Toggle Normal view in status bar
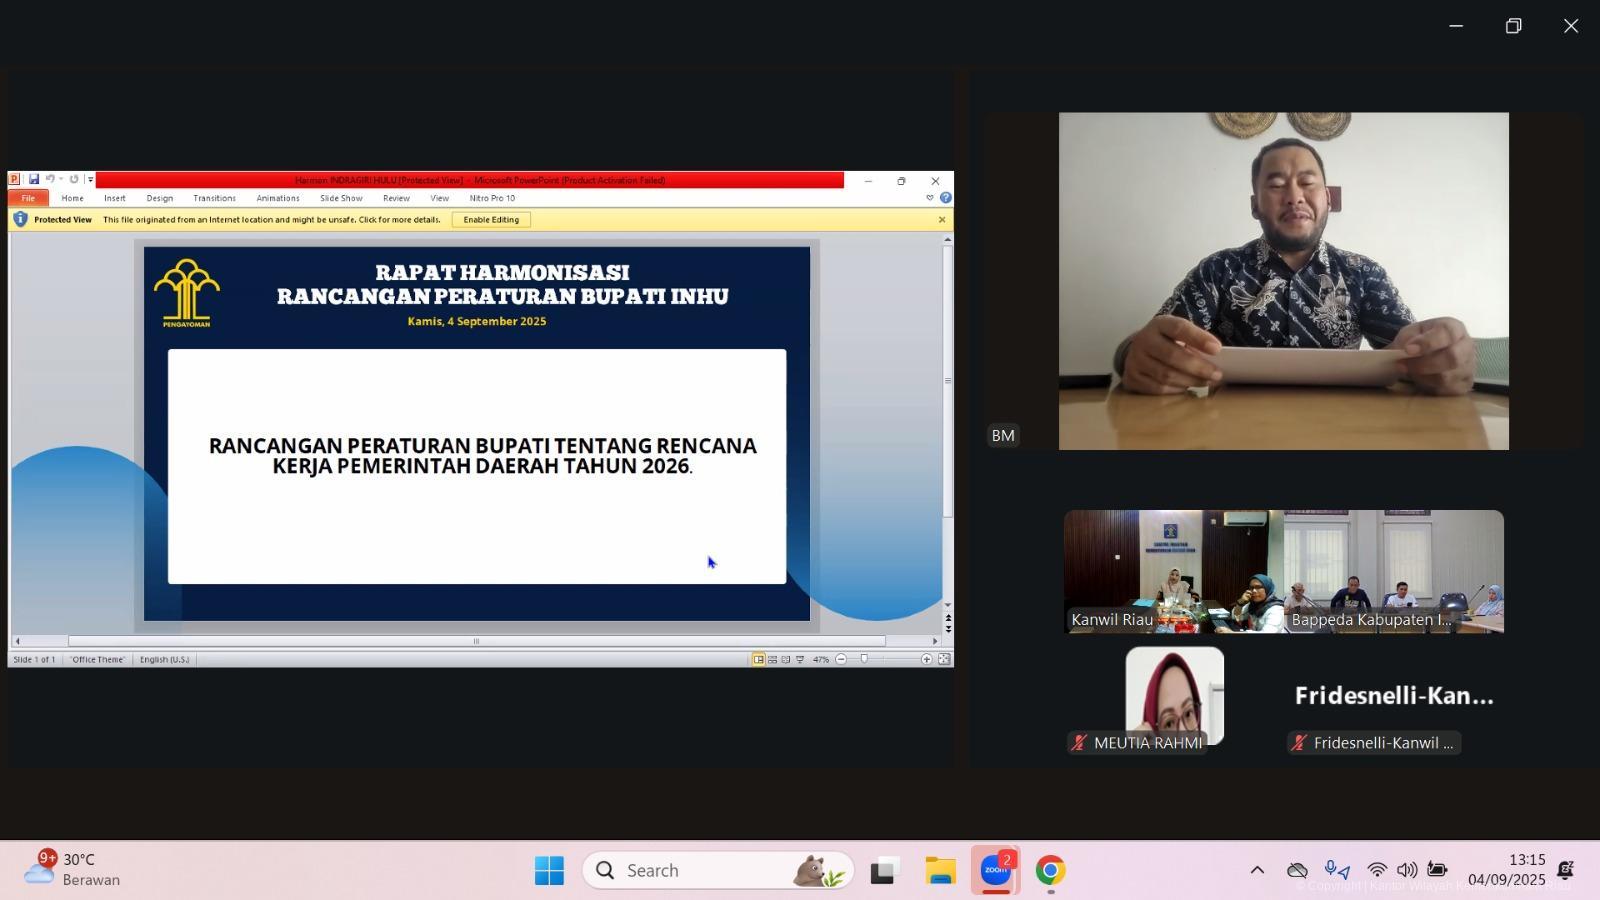The width and height of the screenshot is (1600, 900). coord(758,660)
